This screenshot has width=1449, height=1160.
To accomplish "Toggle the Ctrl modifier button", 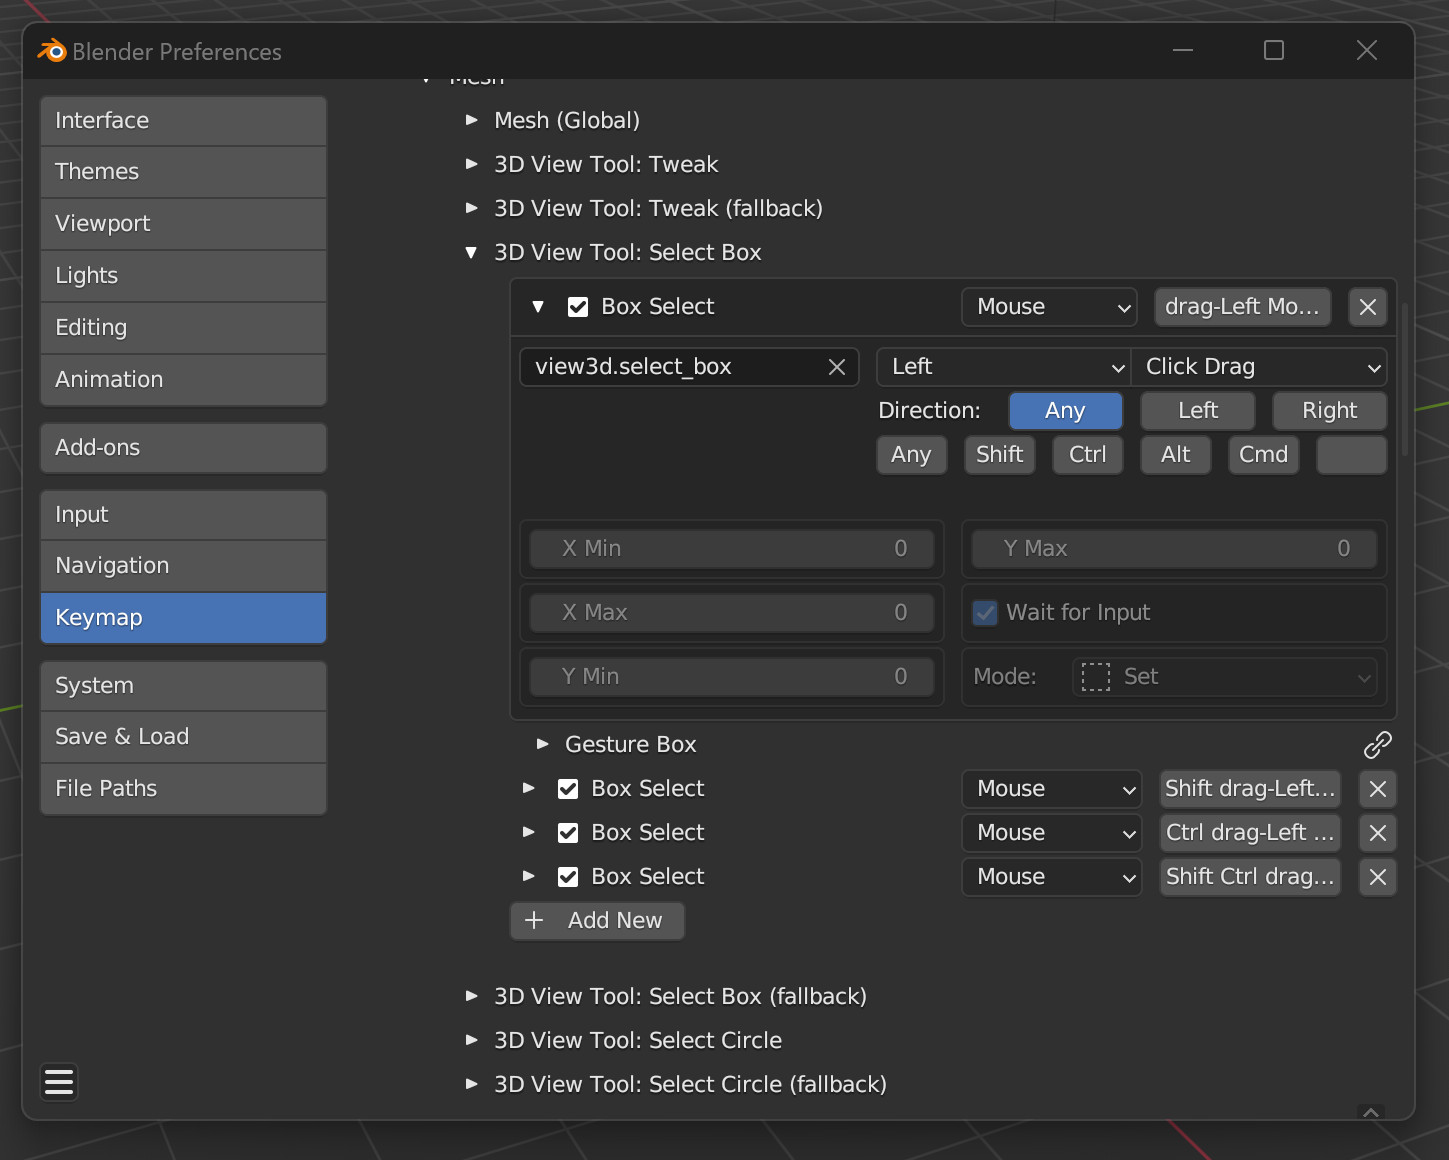I will tap(1088, 455).
